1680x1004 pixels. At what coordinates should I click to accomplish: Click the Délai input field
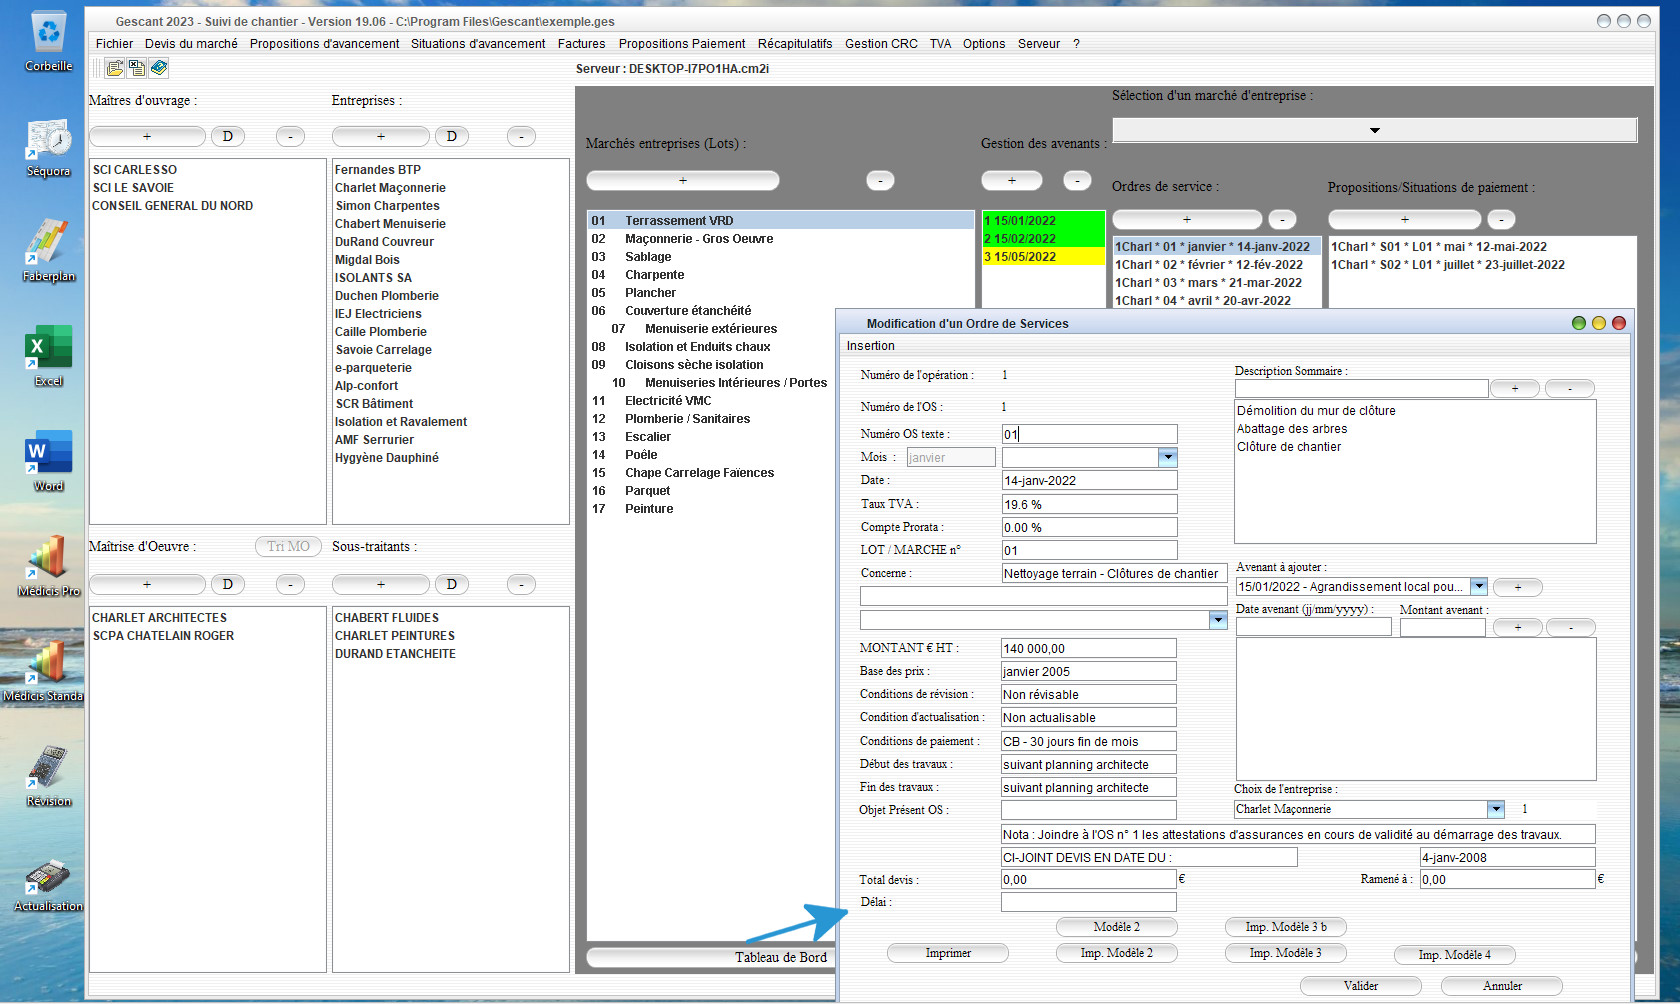tap(1088, 902)
